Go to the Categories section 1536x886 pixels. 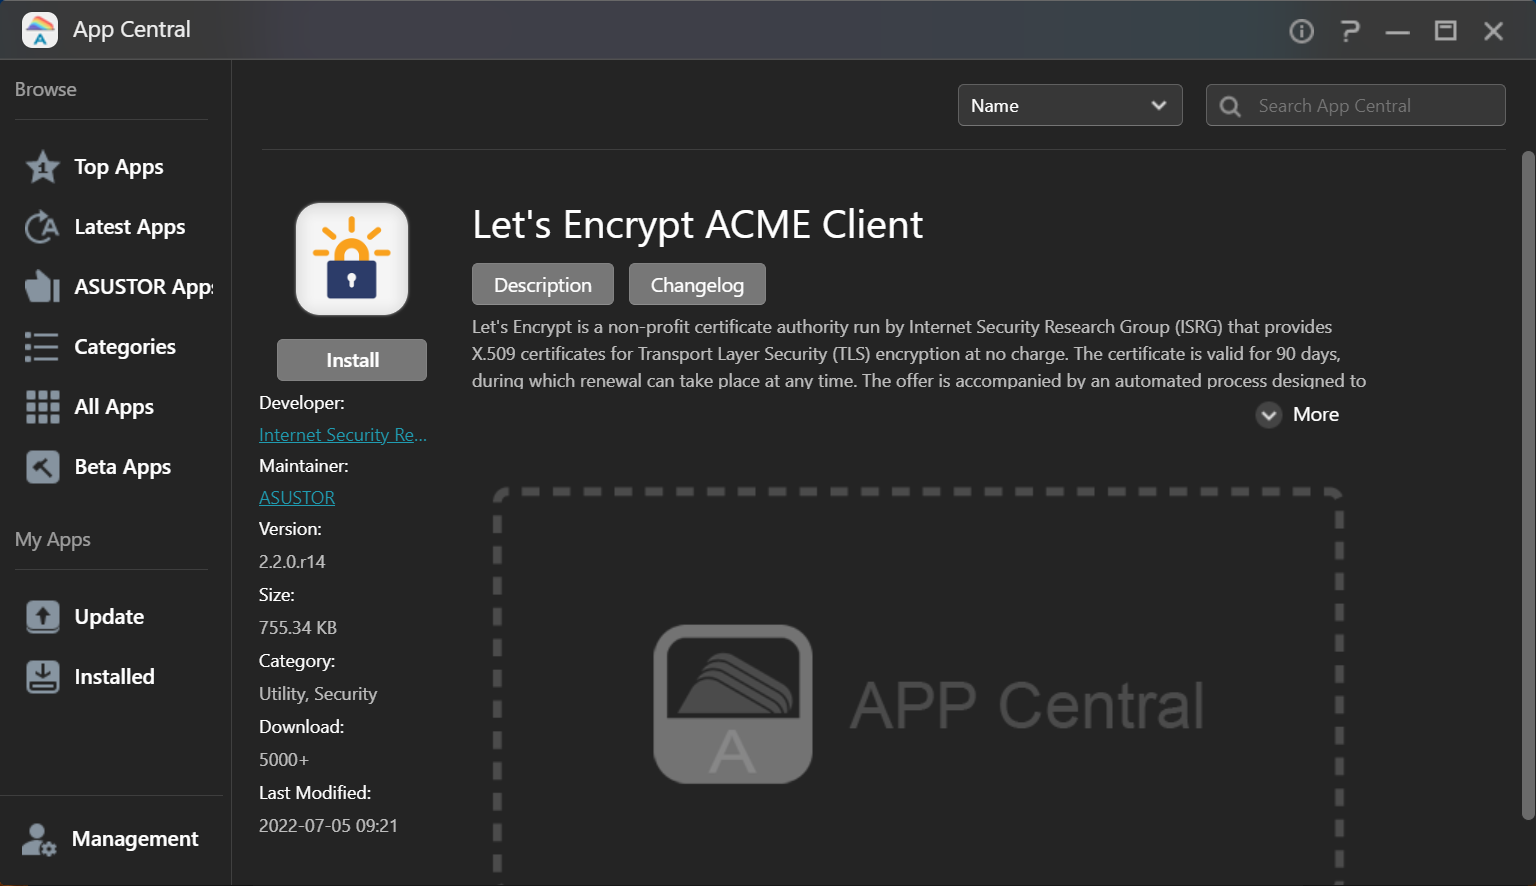pyautogui.click(x=125, y=347)
